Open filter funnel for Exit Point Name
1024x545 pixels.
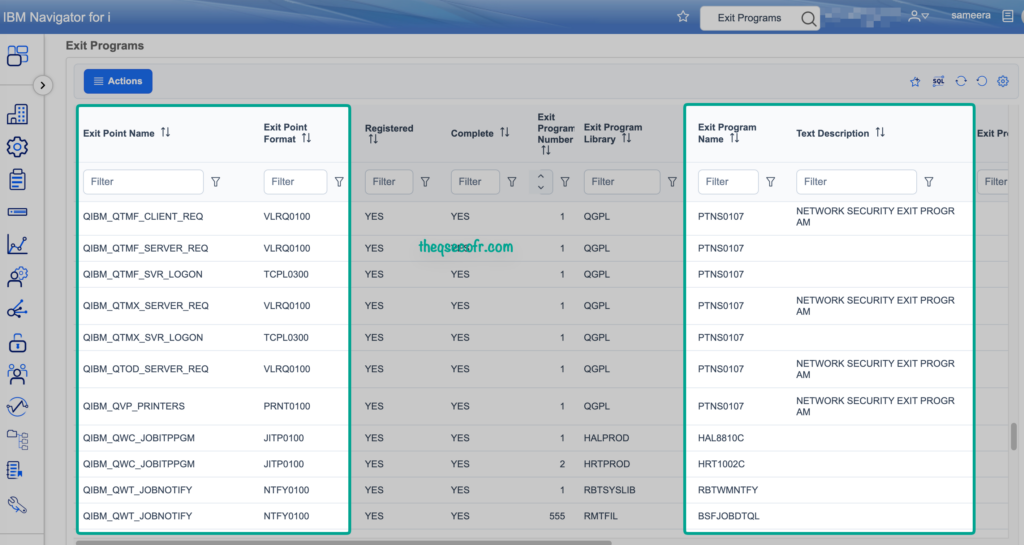tap(216, 182)
